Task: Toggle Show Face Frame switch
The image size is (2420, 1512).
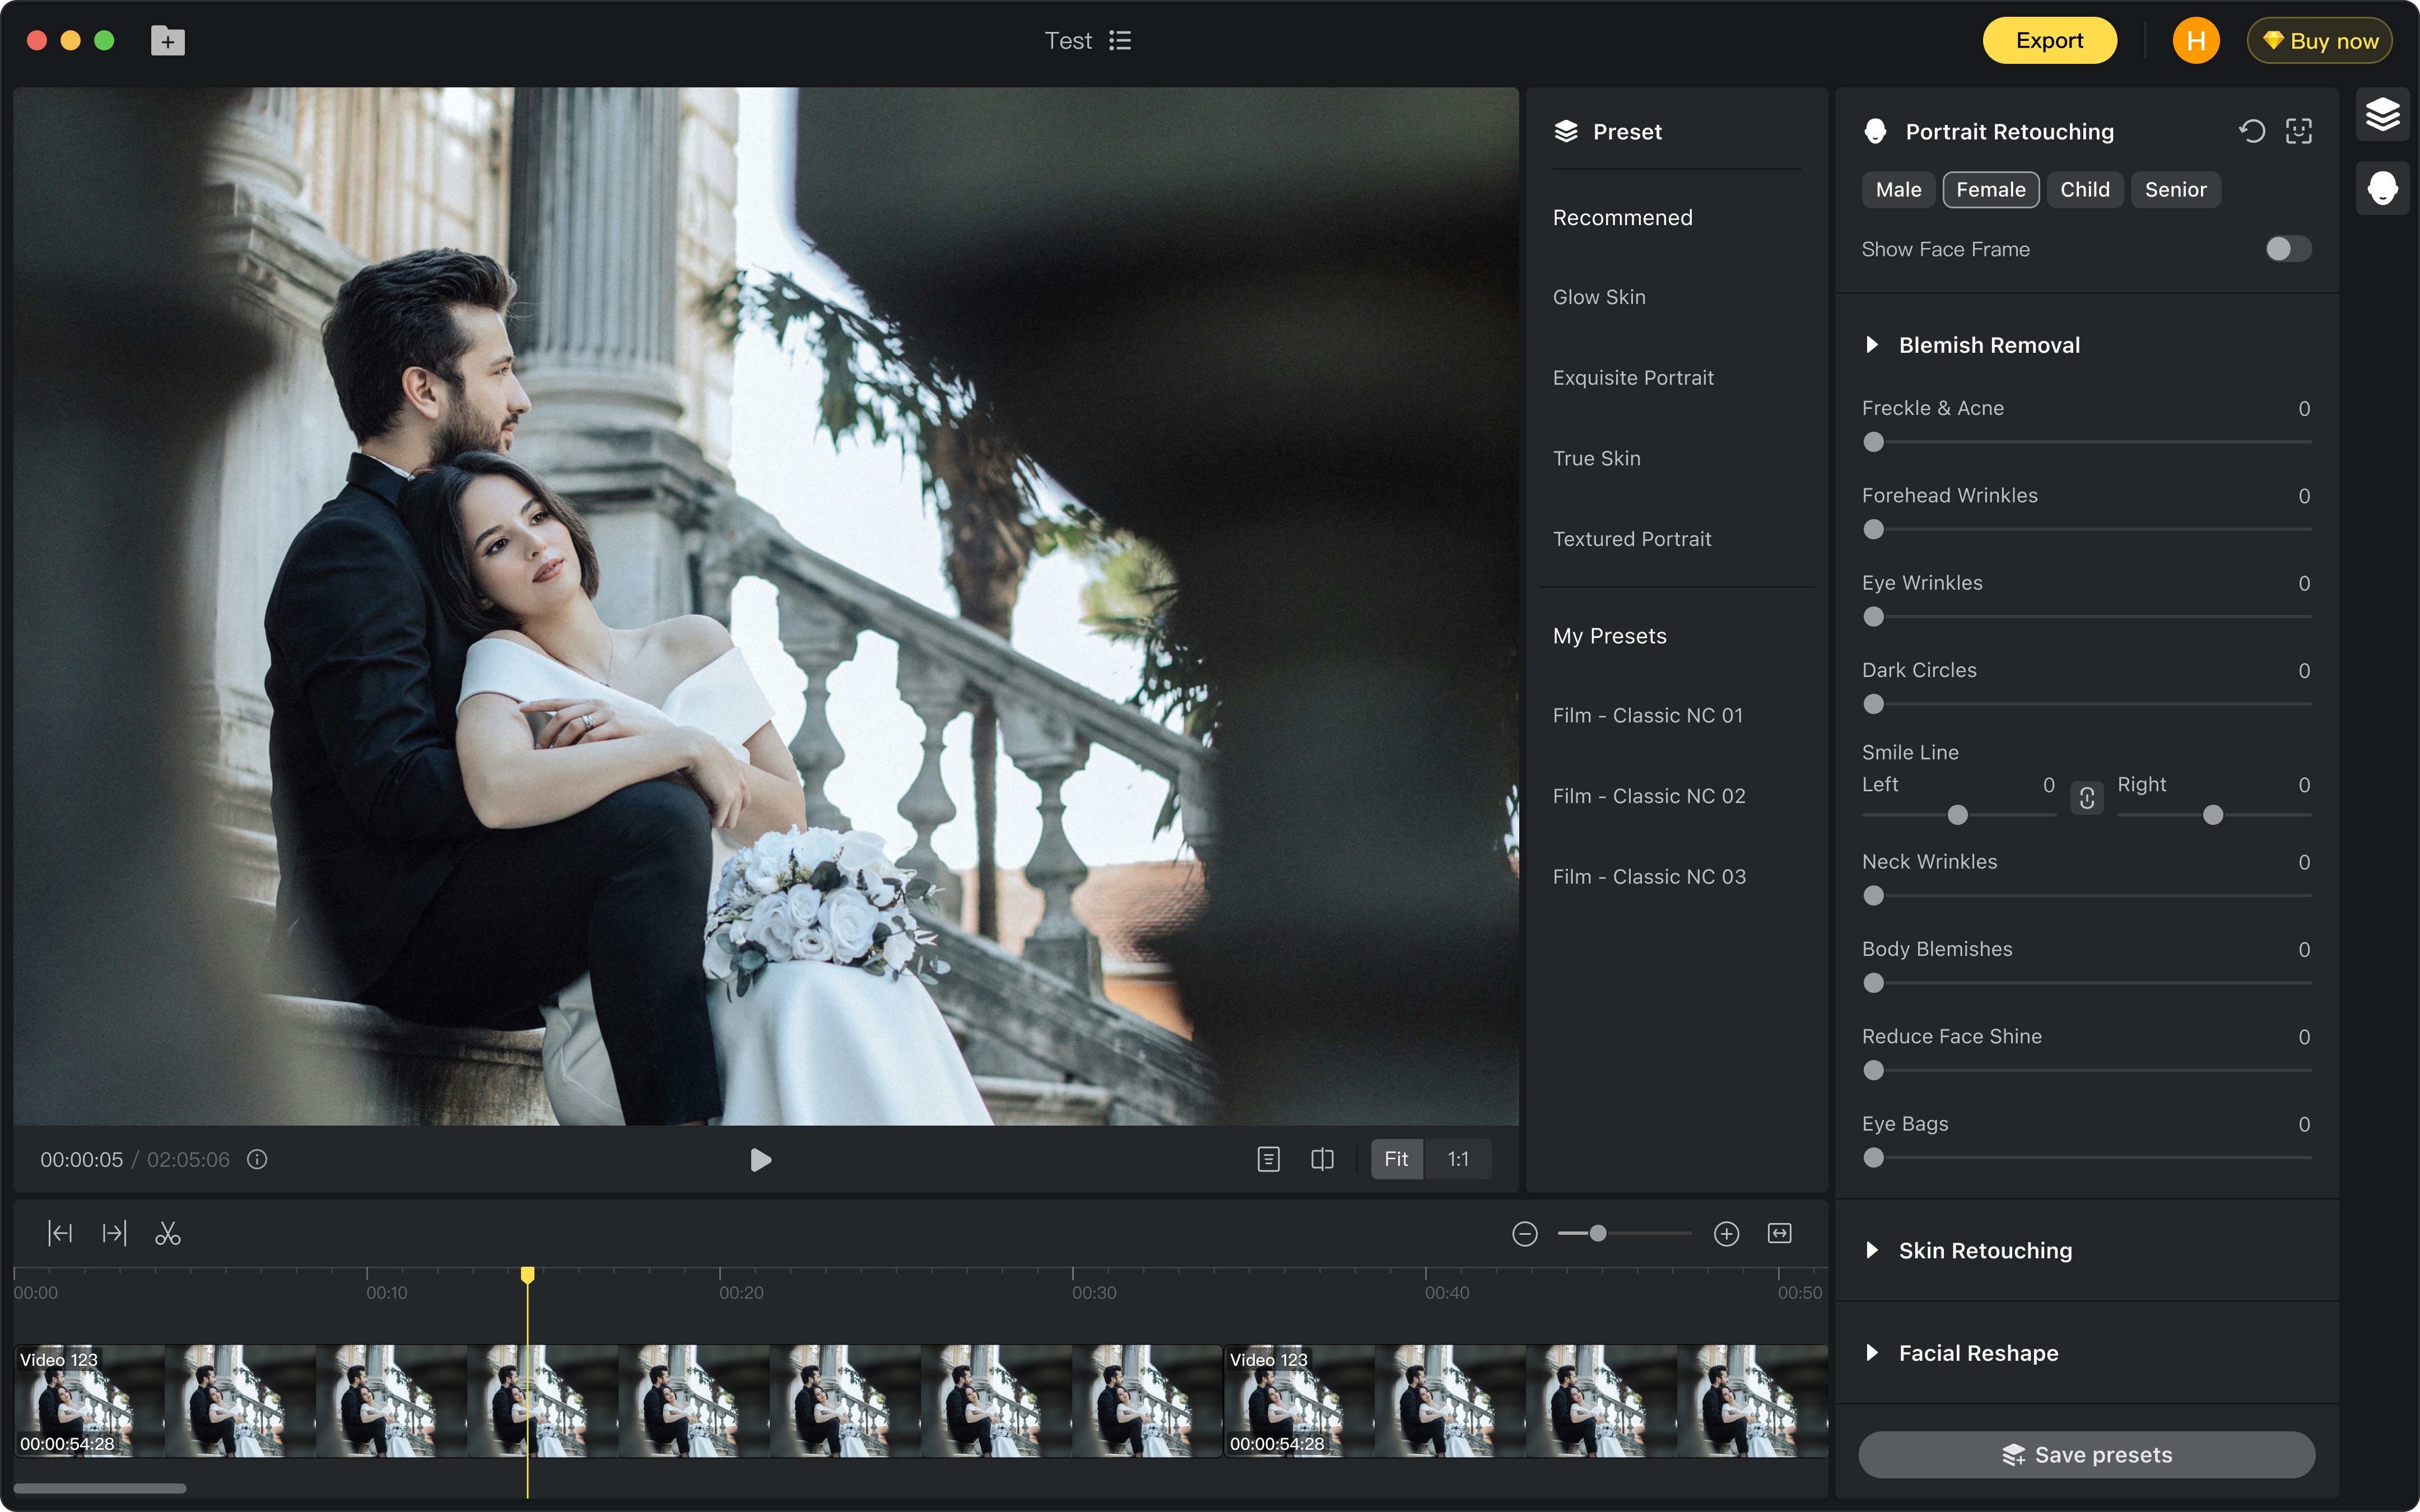Action: tap(2288, 249)
